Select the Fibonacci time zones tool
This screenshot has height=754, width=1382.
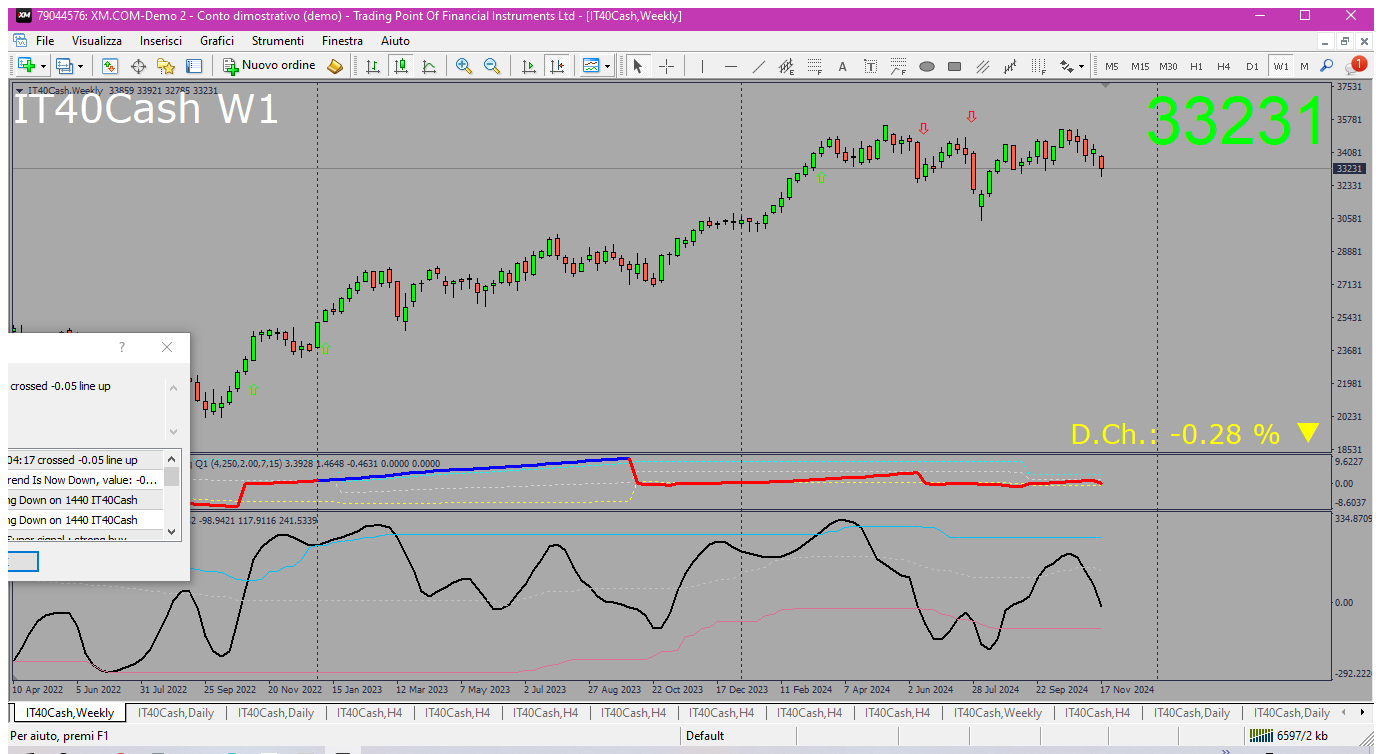[x=1038, y=66]
